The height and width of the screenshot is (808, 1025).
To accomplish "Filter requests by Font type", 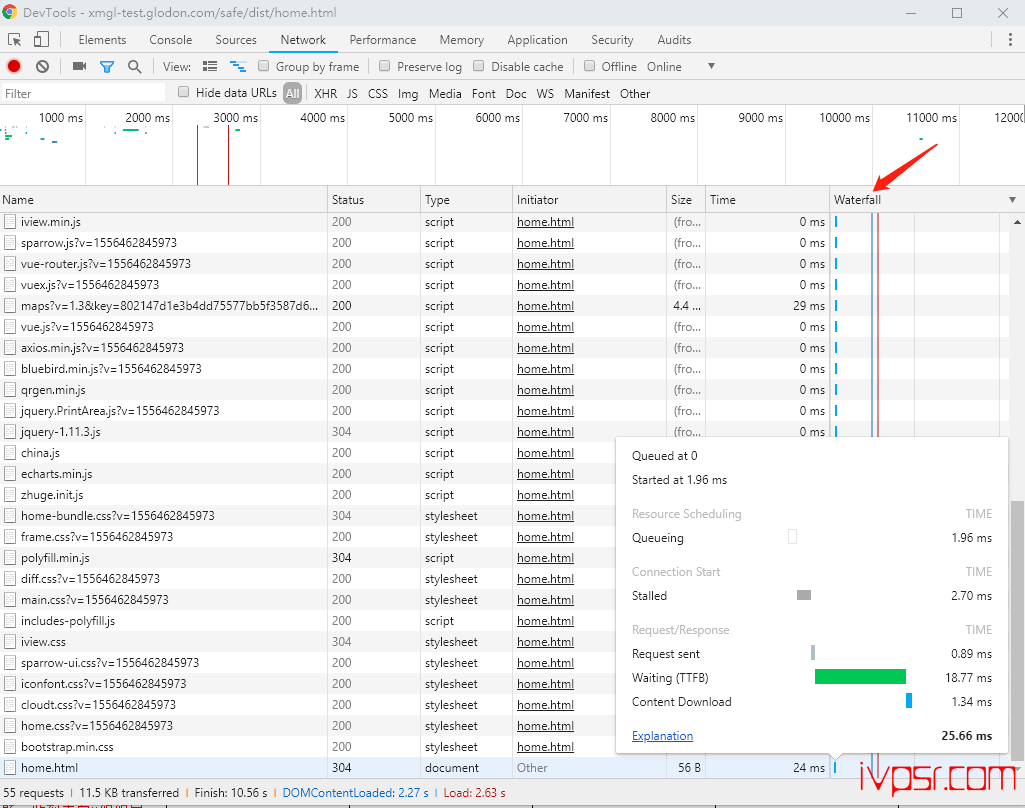I will [484, 93].
